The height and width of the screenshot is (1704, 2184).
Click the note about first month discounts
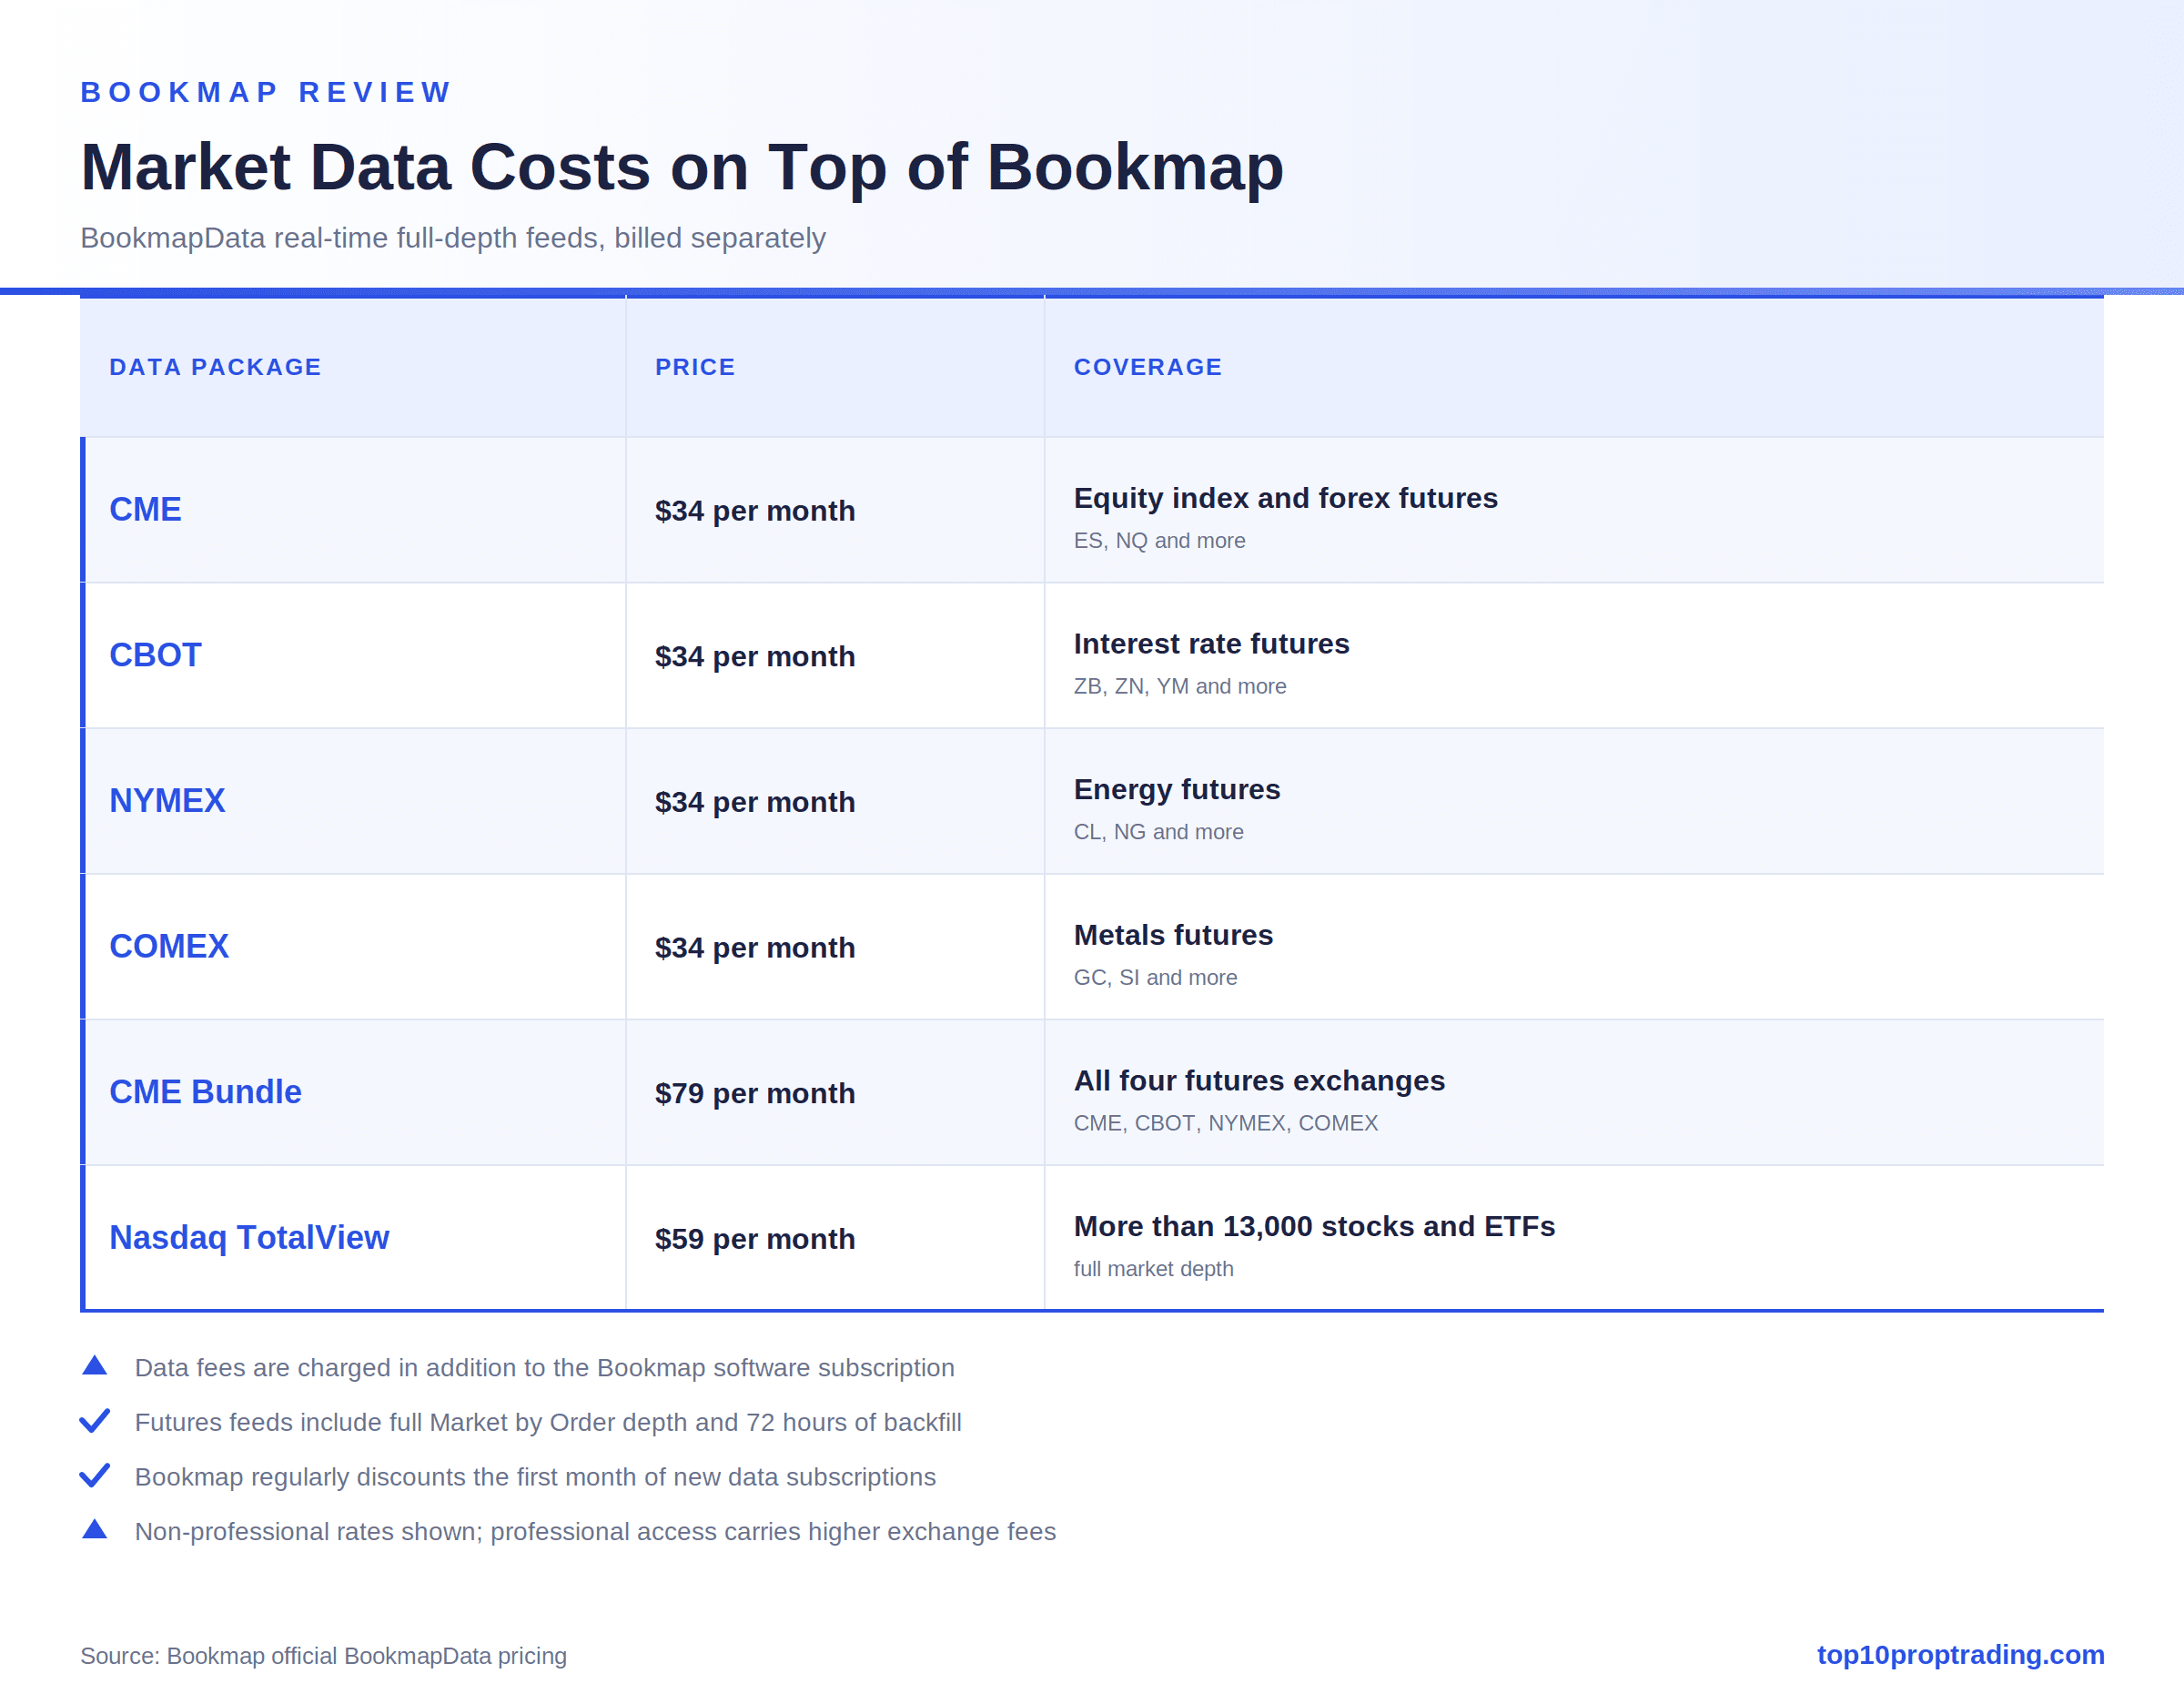tap(535, 1477)
